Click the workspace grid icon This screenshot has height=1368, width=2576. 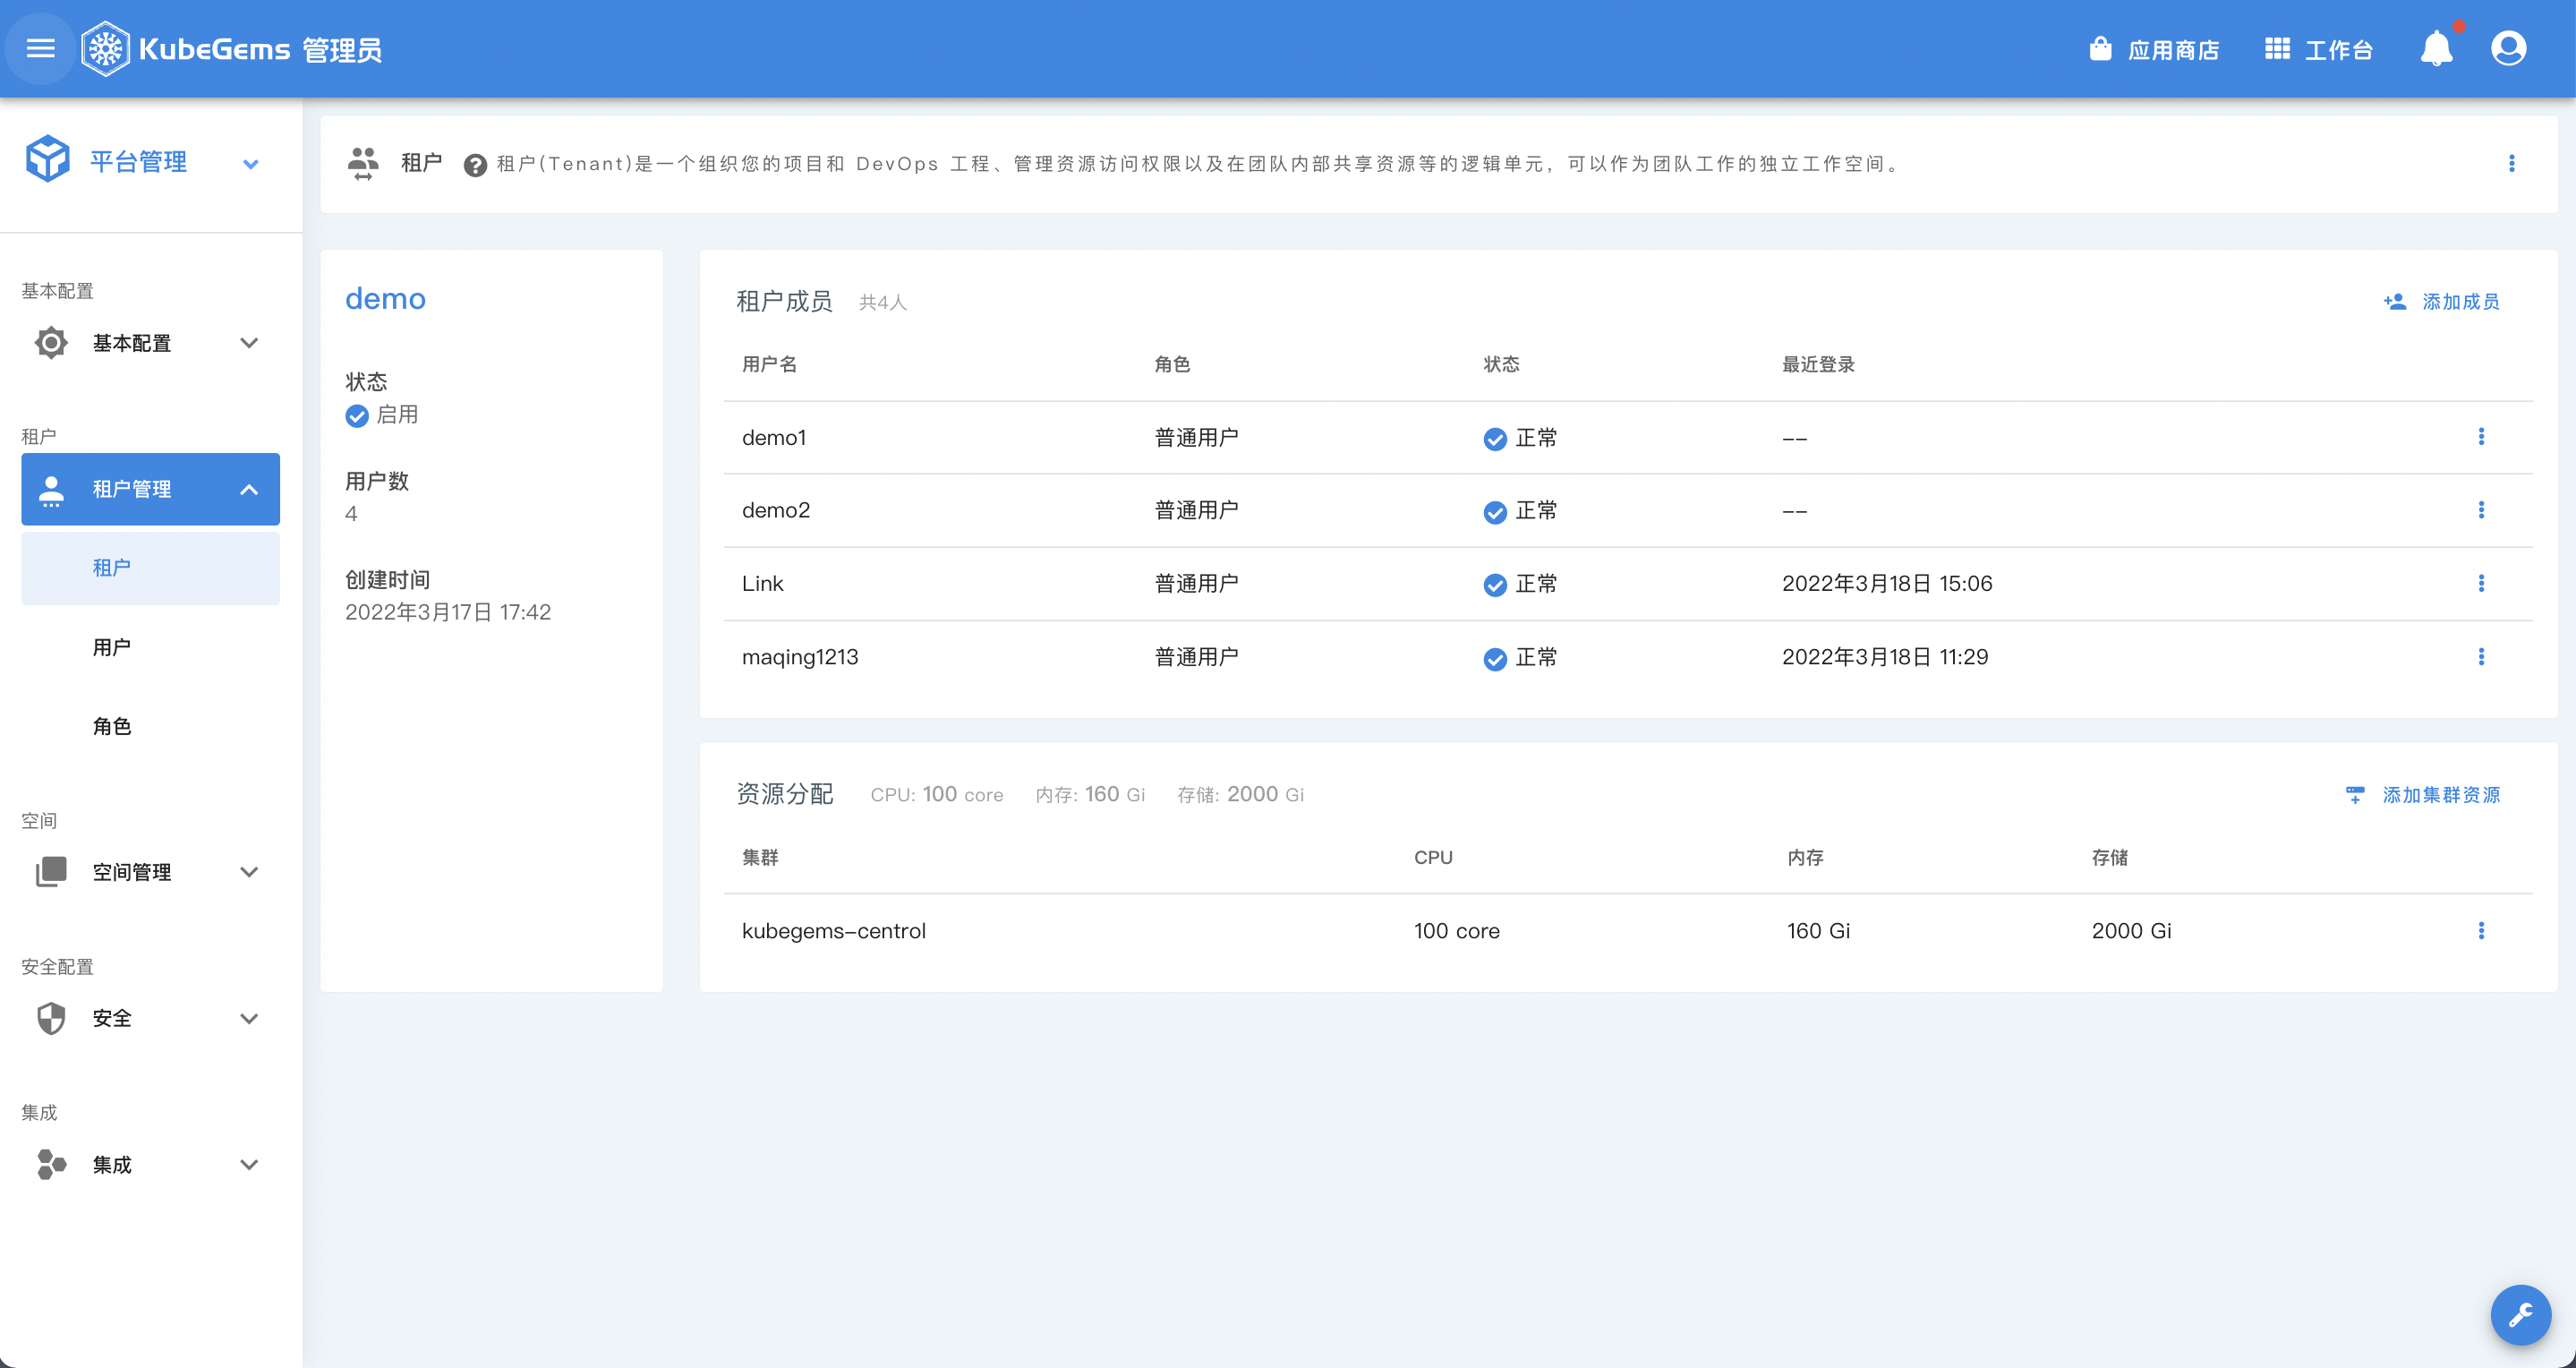pyautogui.click(x=2277, y=48)
